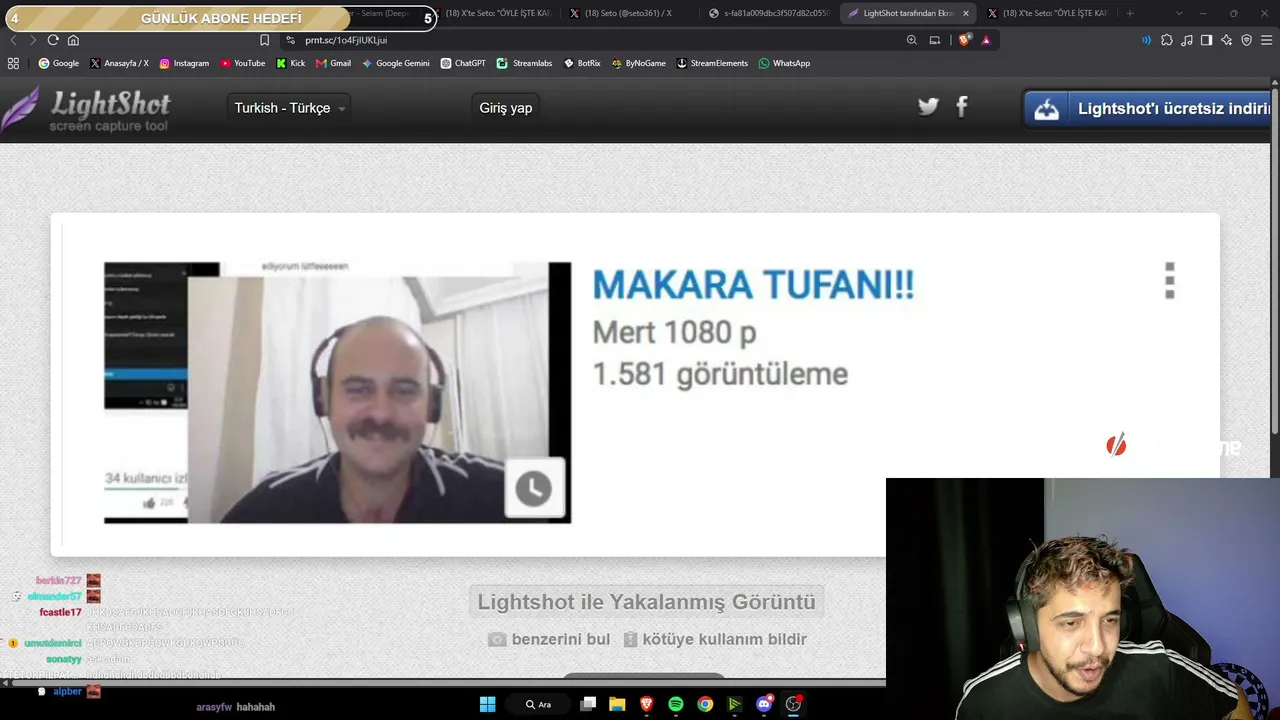Screen dimensions: 1280x720
Task: Open the media playlist music note icon
Action: (x=1186, y=40)
